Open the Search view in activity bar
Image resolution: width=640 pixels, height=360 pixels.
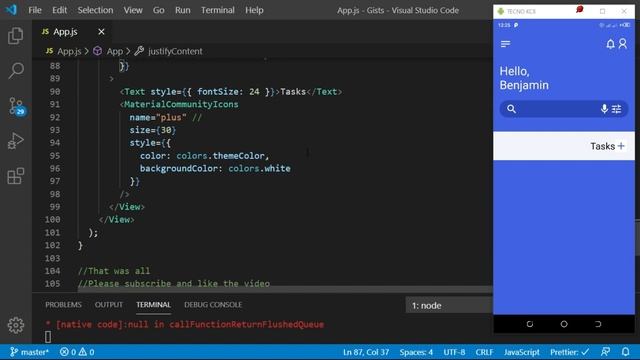pyautogui.click(x=16, y=70)
